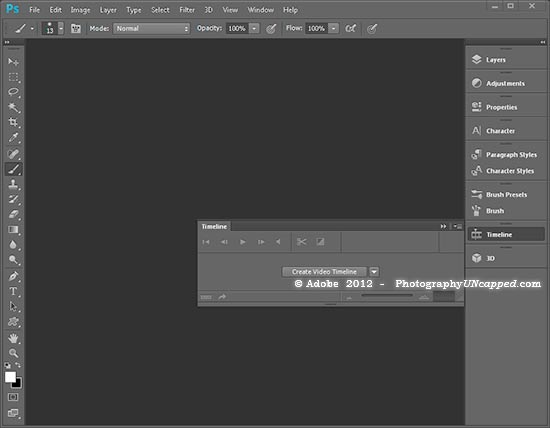This screenshot has width=550, height=428.
Task: Select the Eraser tool
Action: [13, 214]
